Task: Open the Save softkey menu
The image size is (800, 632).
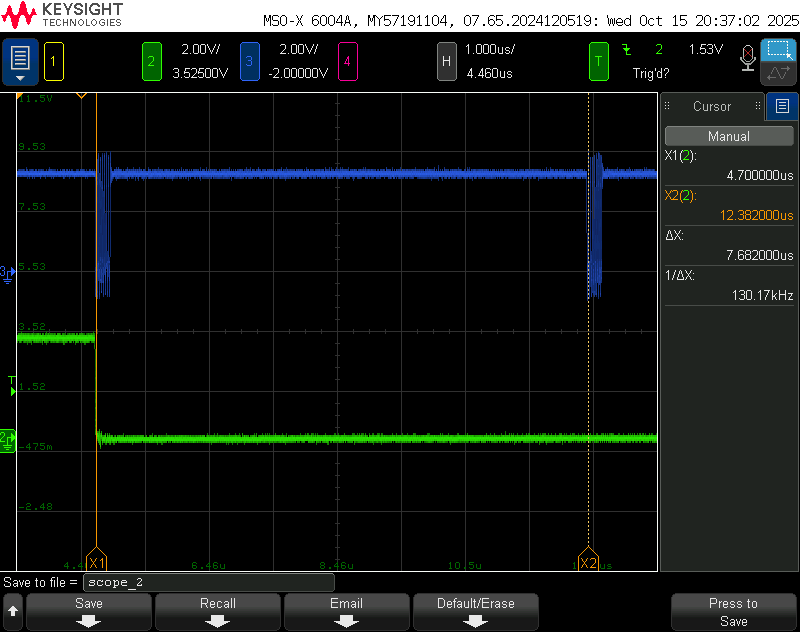Action: [89, 612]
